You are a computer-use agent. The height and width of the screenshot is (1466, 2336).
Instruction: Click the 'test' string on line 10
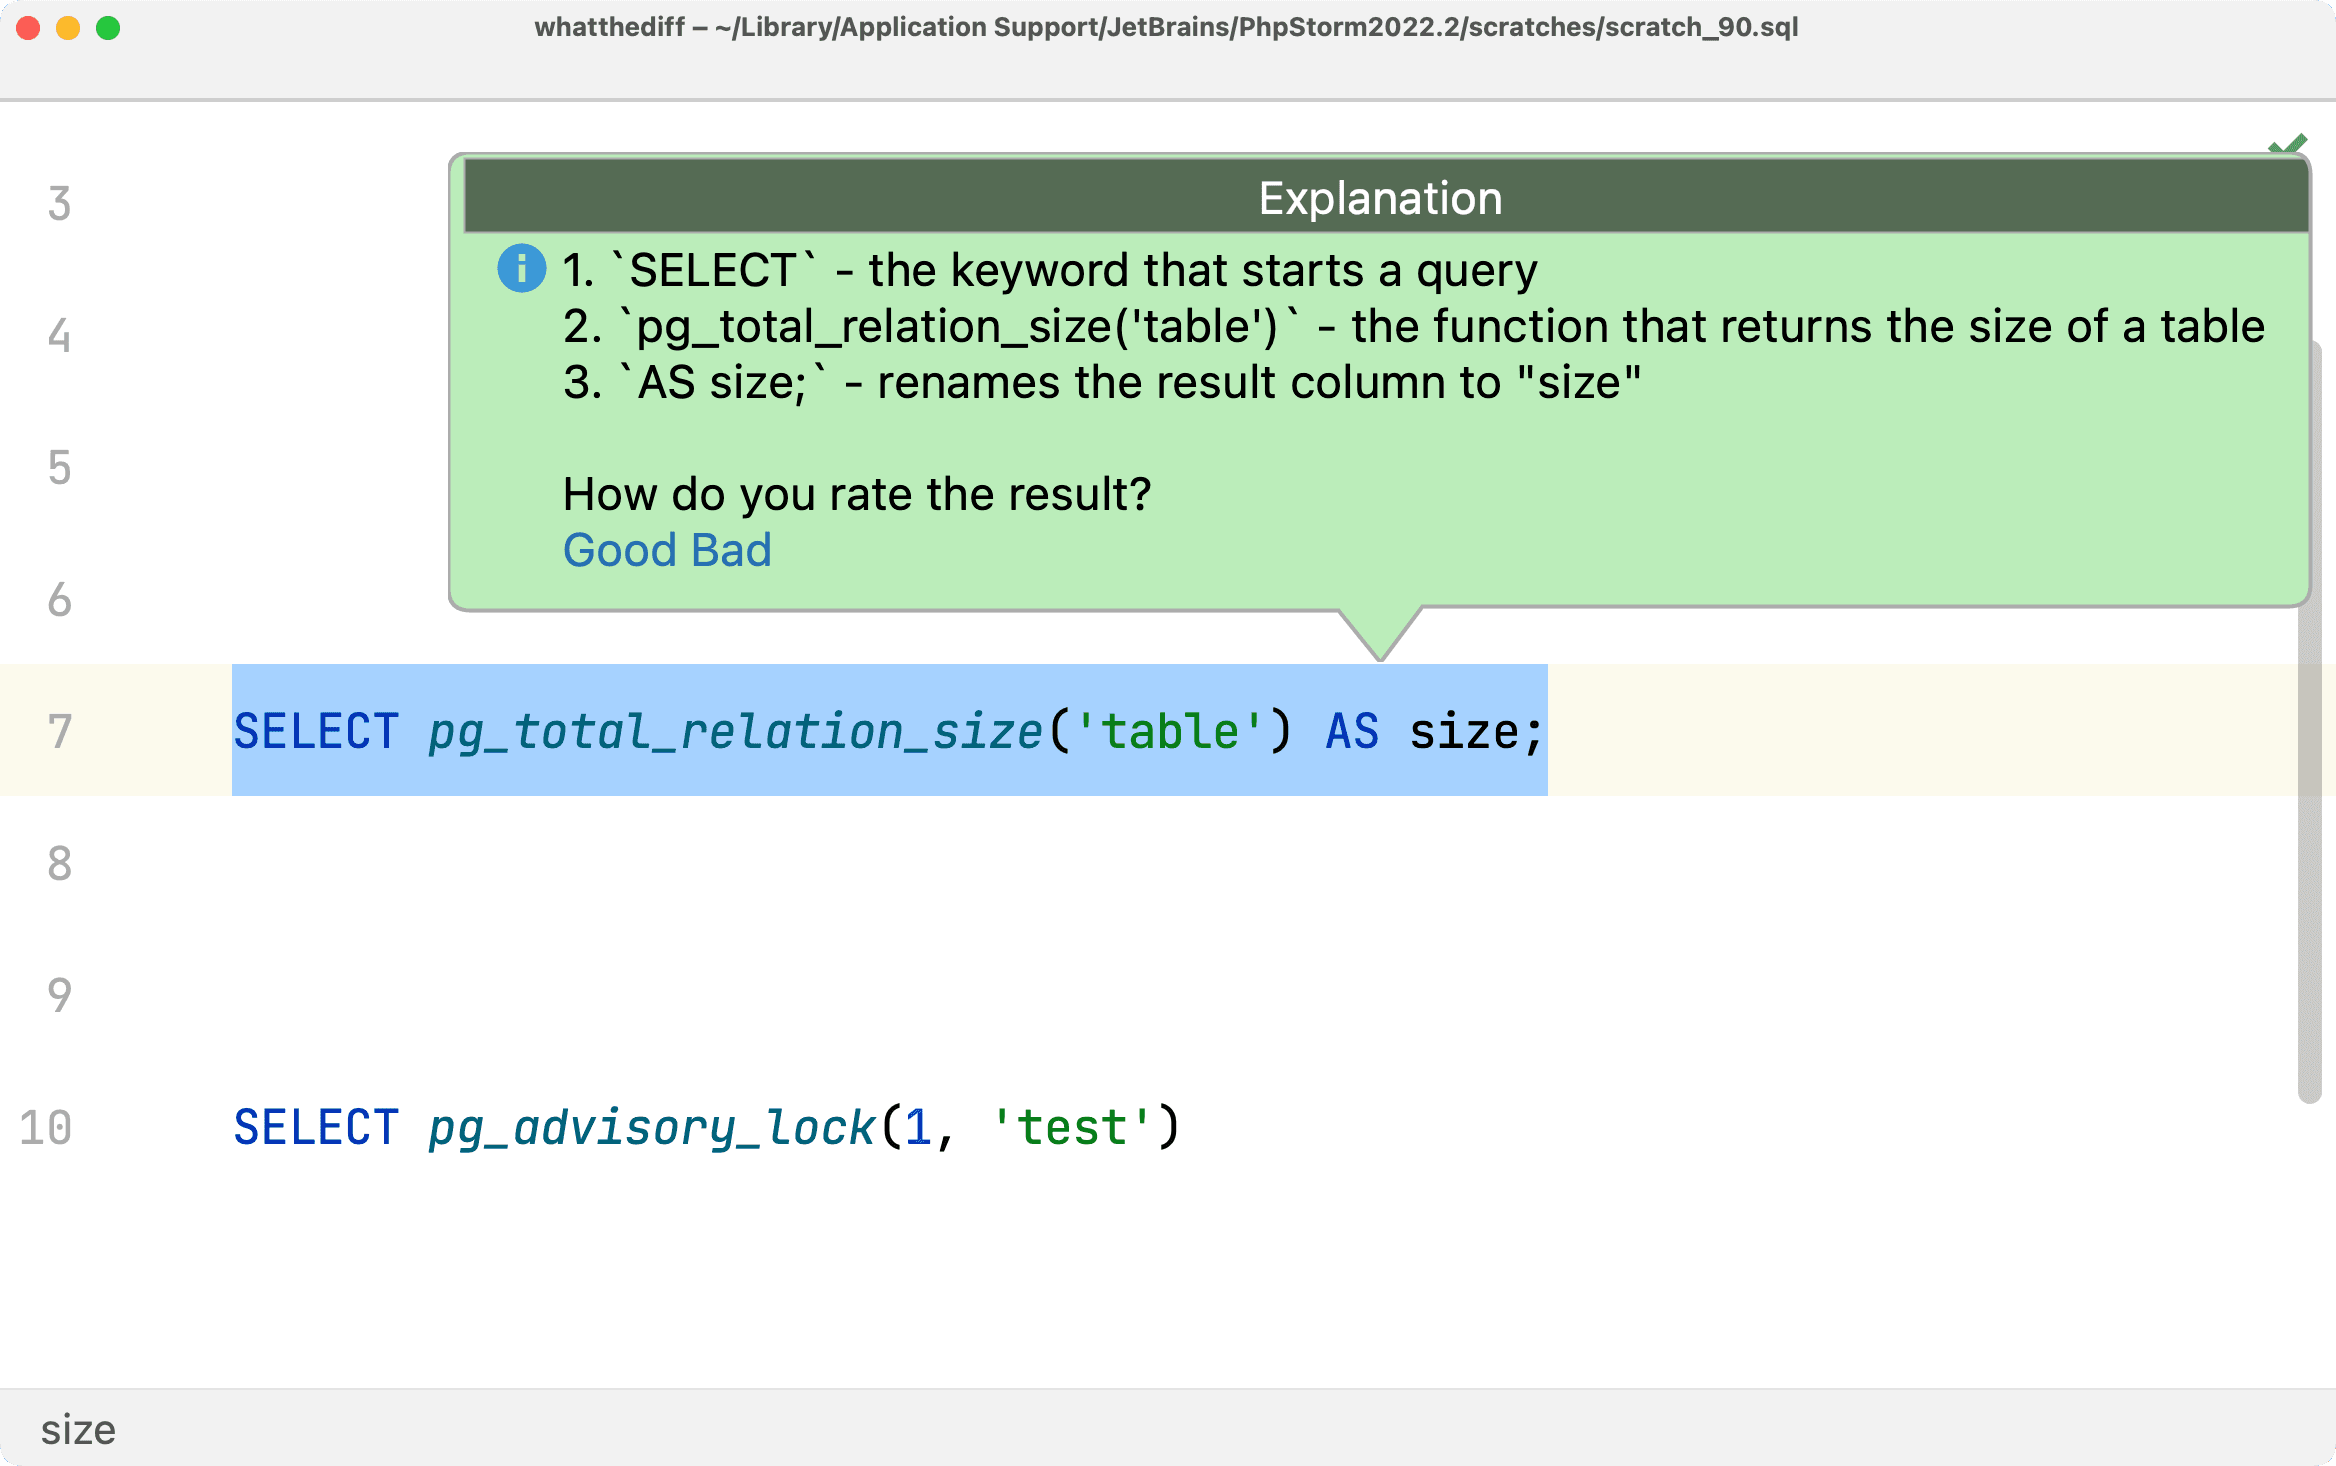click(1071, 1128)
